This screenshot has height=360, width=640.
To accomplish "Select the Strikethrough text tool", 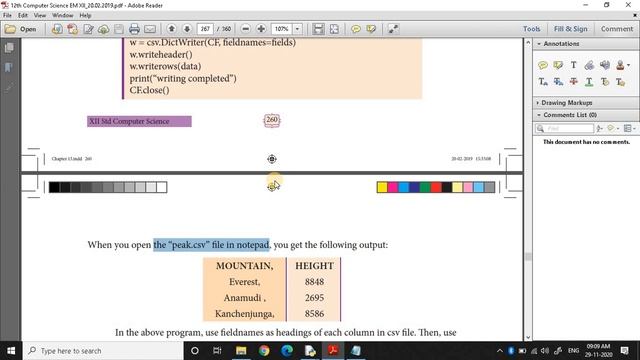I will tap(573, 82).
